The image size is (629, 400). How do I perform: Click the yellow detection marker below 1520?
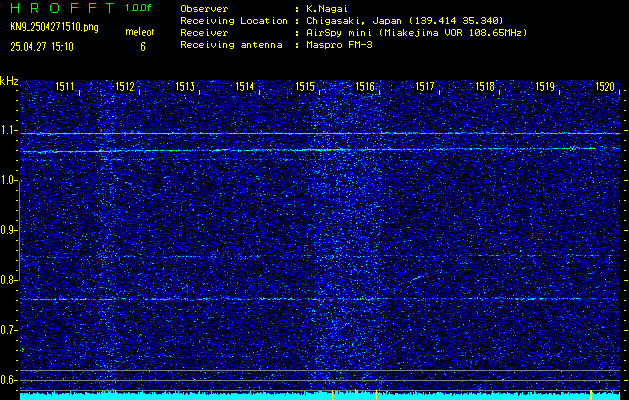tap(591, 395)
